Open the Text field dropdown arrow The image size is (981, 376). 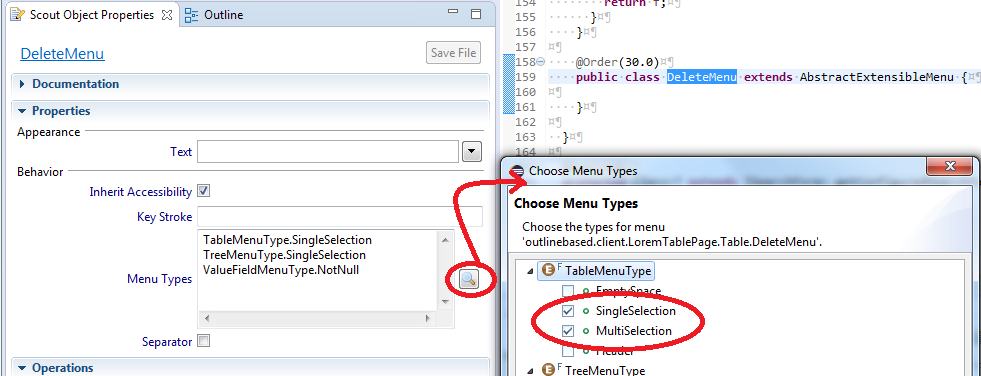(x=471, y=151)
